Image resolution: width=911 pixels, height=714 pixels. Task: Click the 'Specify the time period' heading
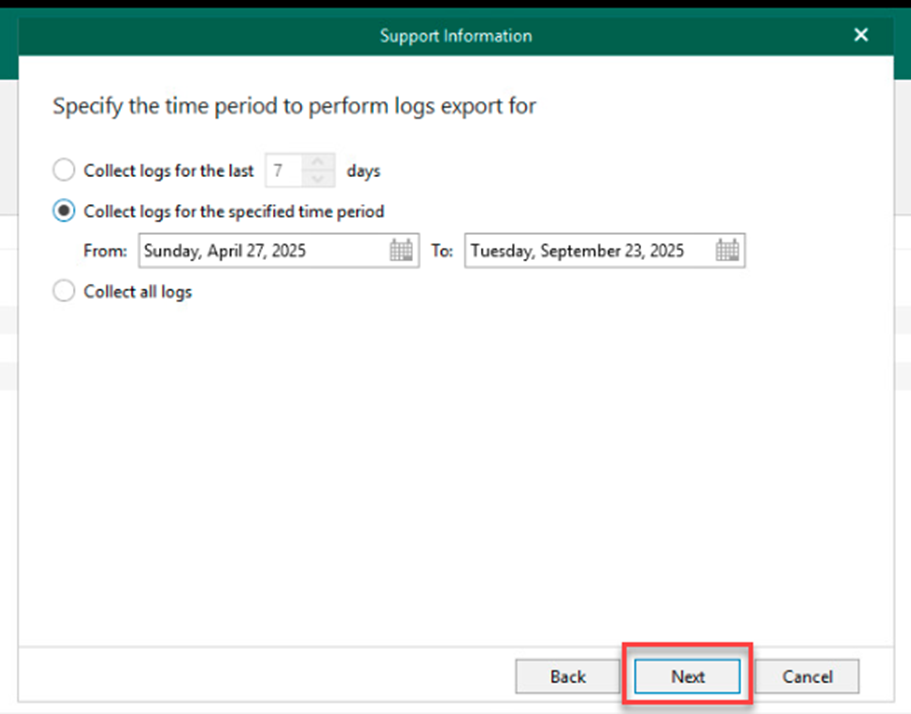[294, 106]
